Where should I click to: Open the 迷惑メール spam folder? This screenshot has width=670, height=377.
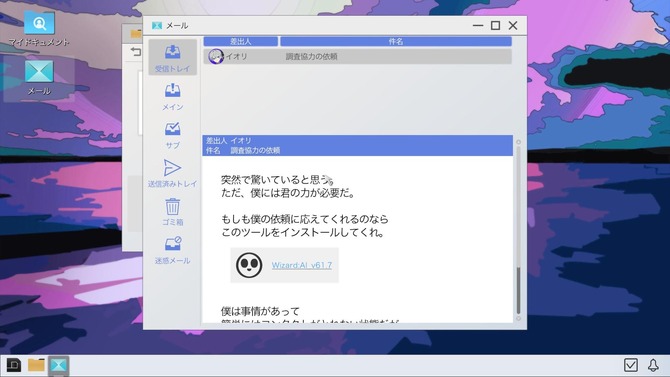tap(173, 250)
